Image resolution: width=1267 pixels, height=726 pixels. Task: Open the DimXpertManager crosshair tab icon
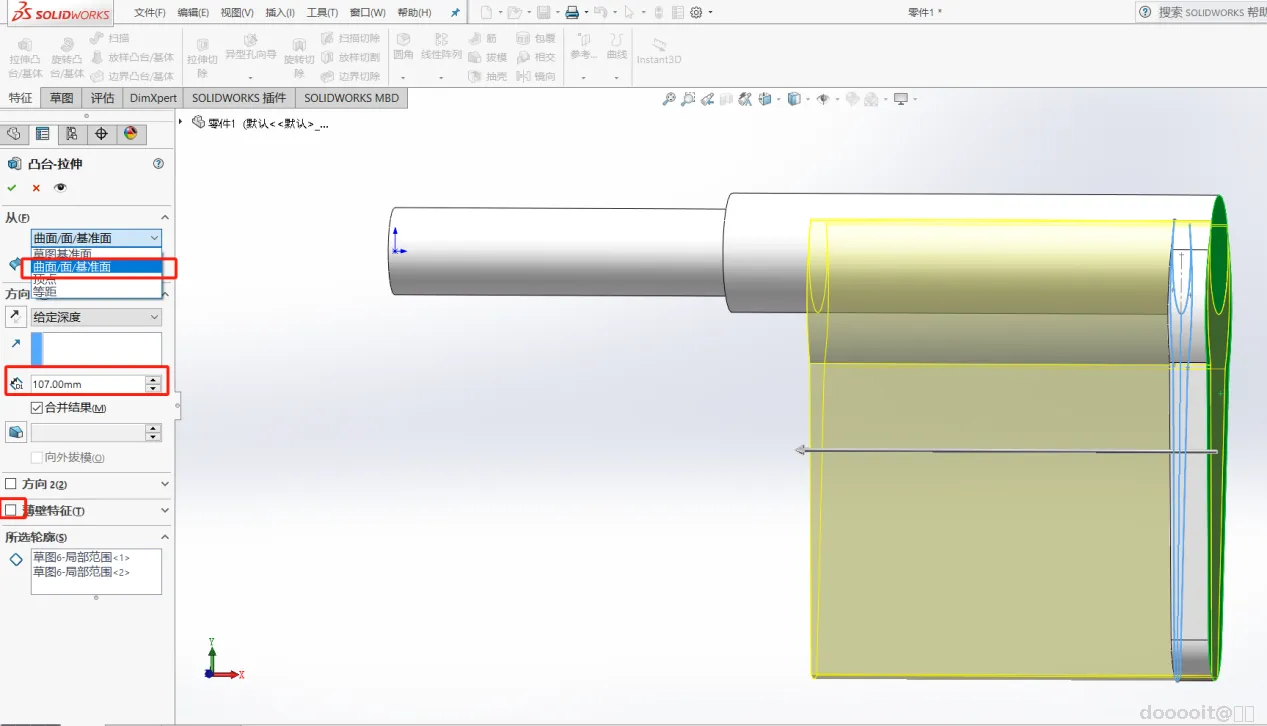click(100, 134)
